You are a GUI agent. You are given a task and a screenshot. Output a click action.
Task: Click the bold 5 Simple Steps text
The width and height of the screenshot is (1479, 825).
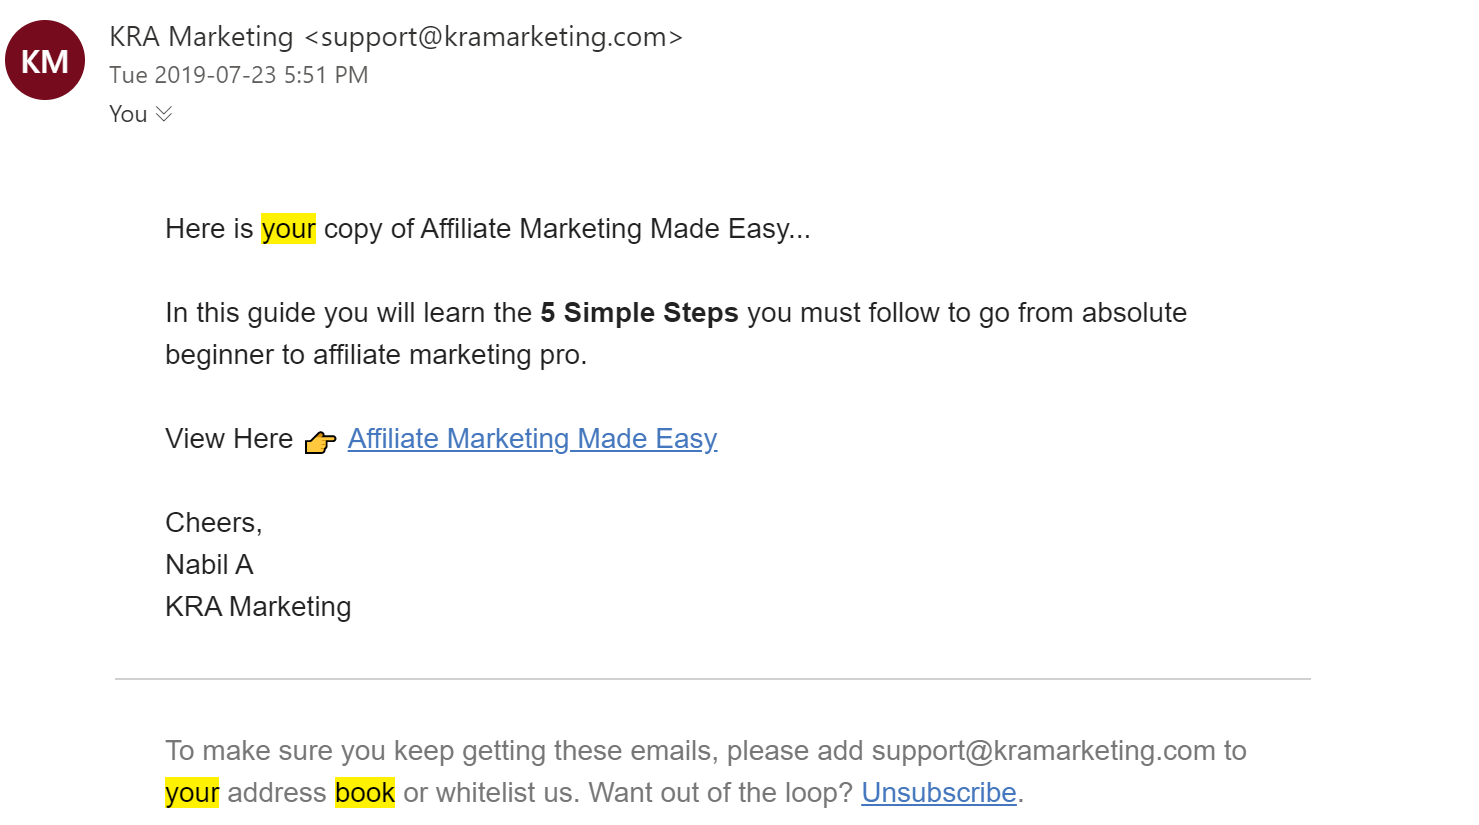[639, 313]
